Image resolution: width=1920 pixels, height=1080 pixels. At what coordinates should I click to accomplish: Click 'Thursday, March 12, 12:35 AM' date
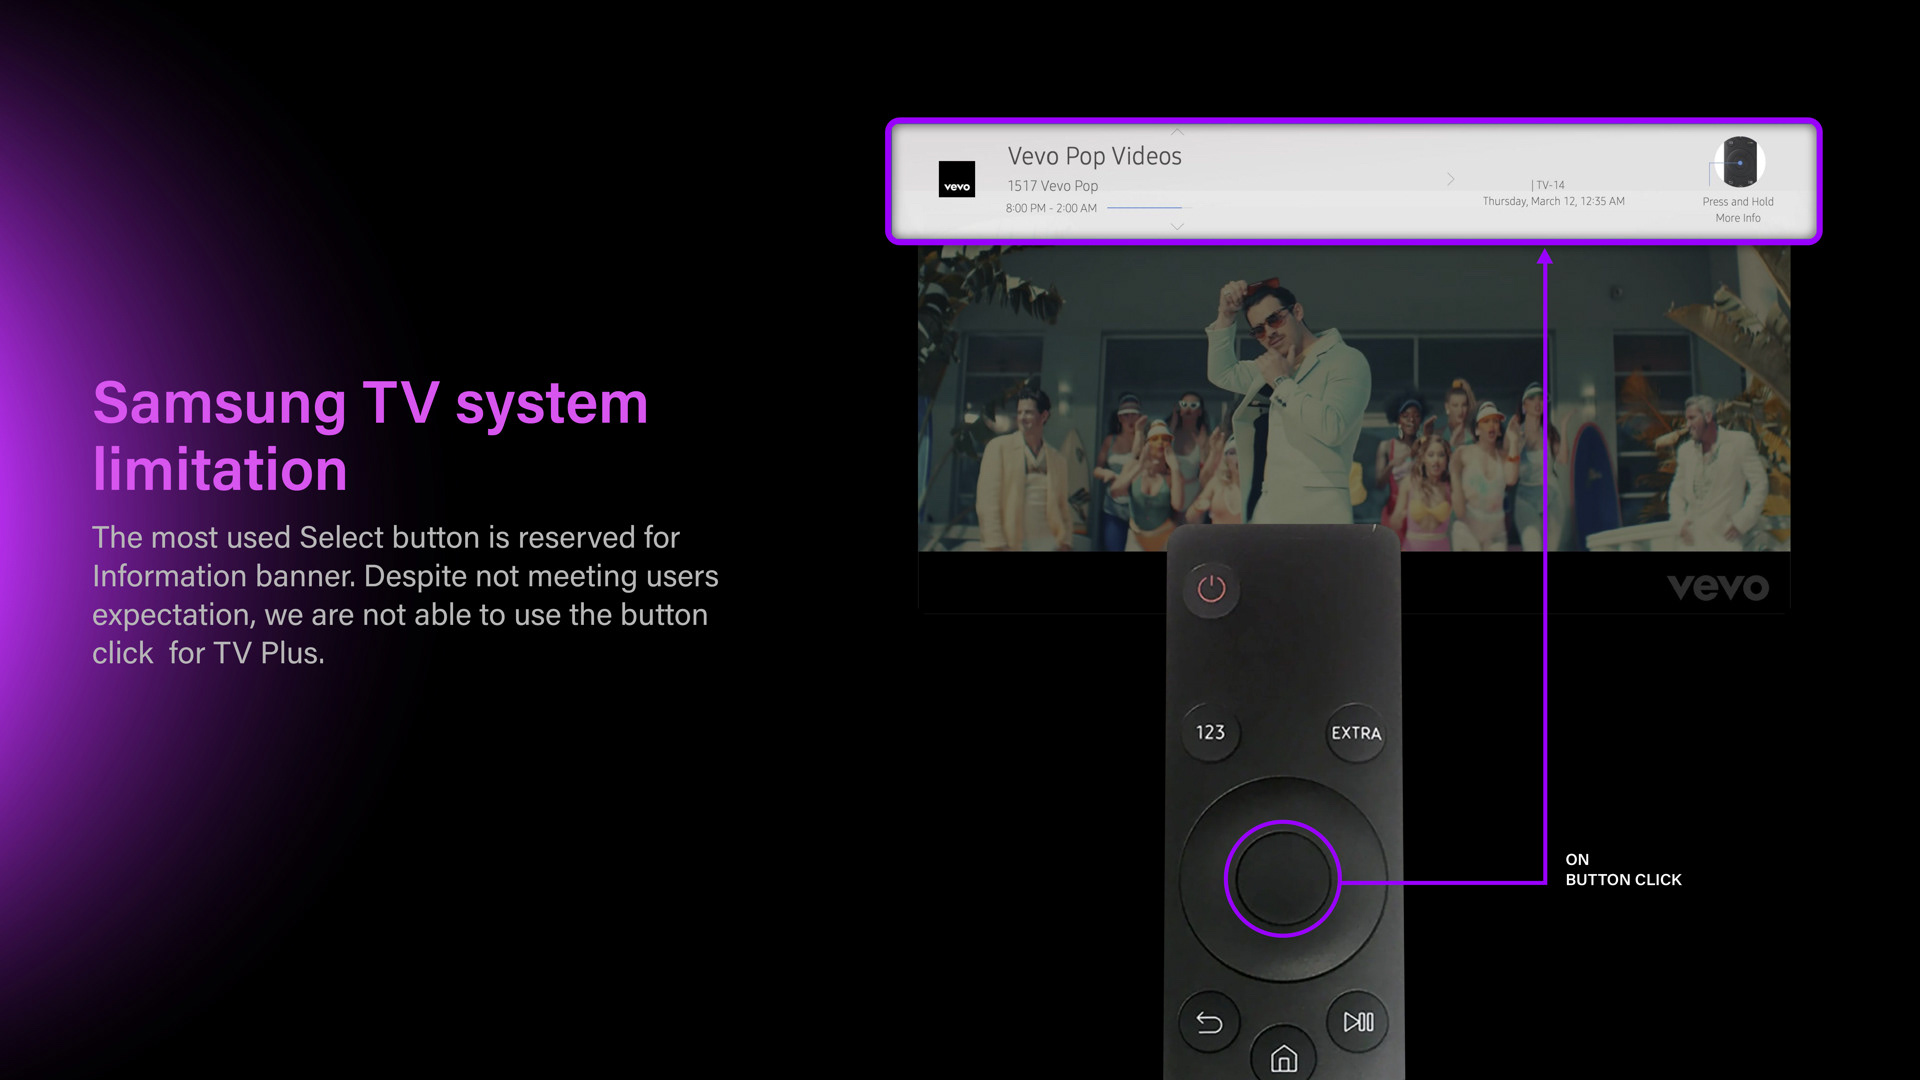coord(1553,201)
